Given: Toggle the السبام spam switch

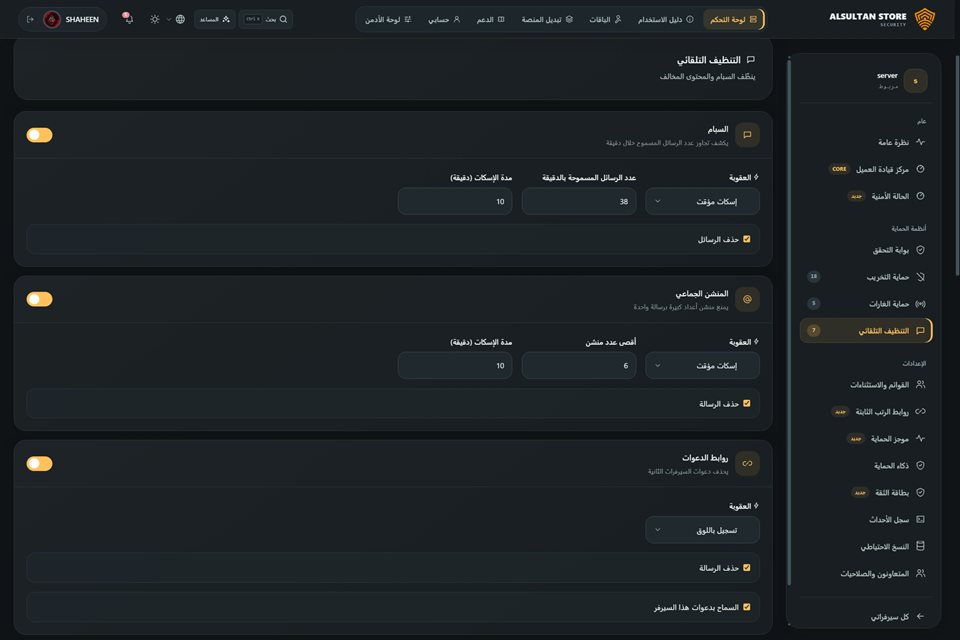Looking at the screenshot, I should pyautogui.click(x=39, y=135).
